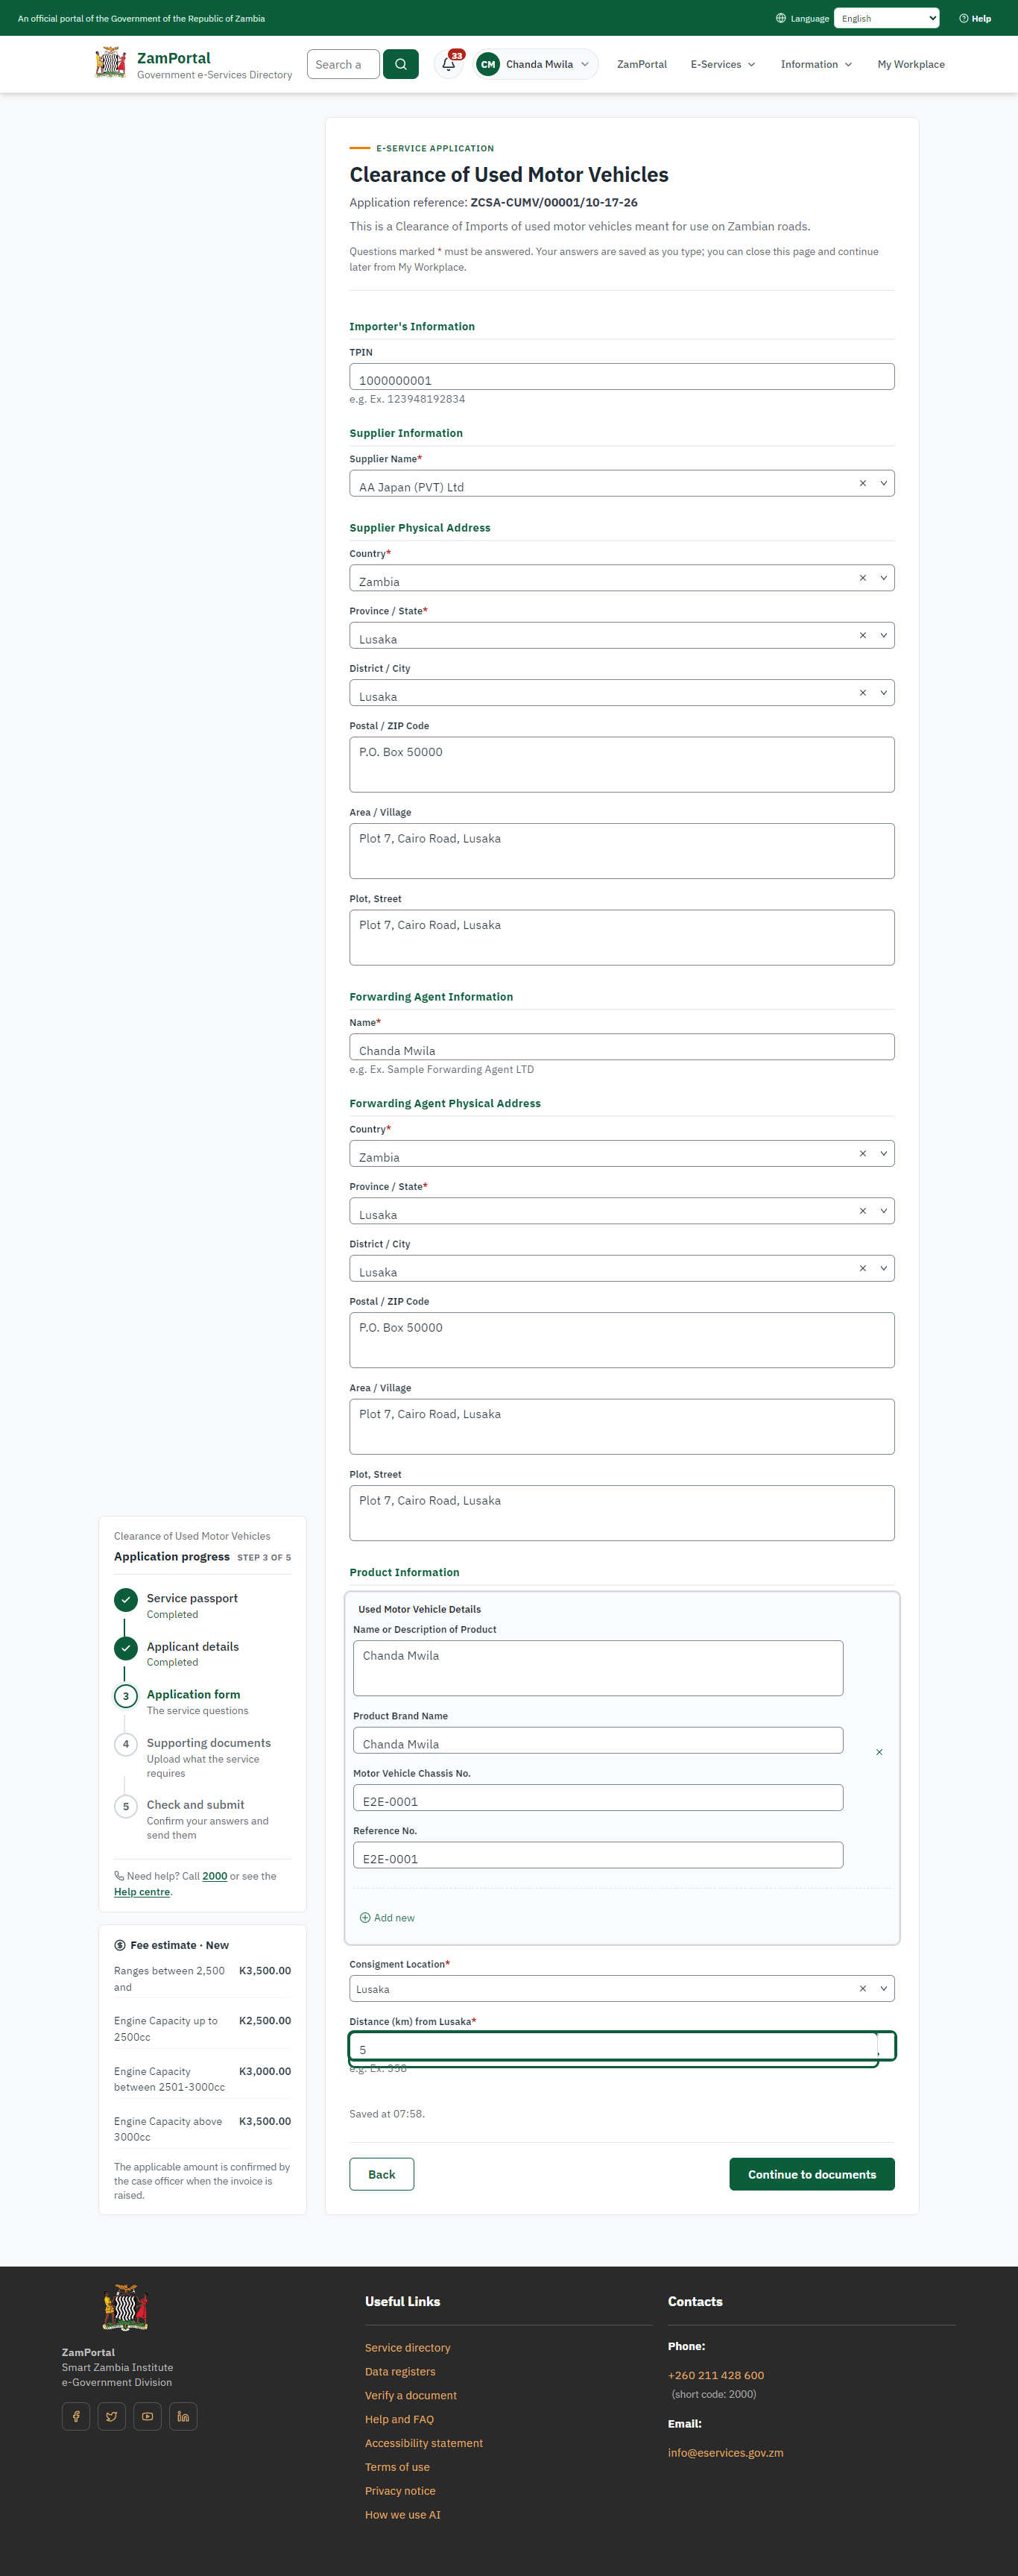Click the Help question mark icon
1018x2576 pixels.
963,18
